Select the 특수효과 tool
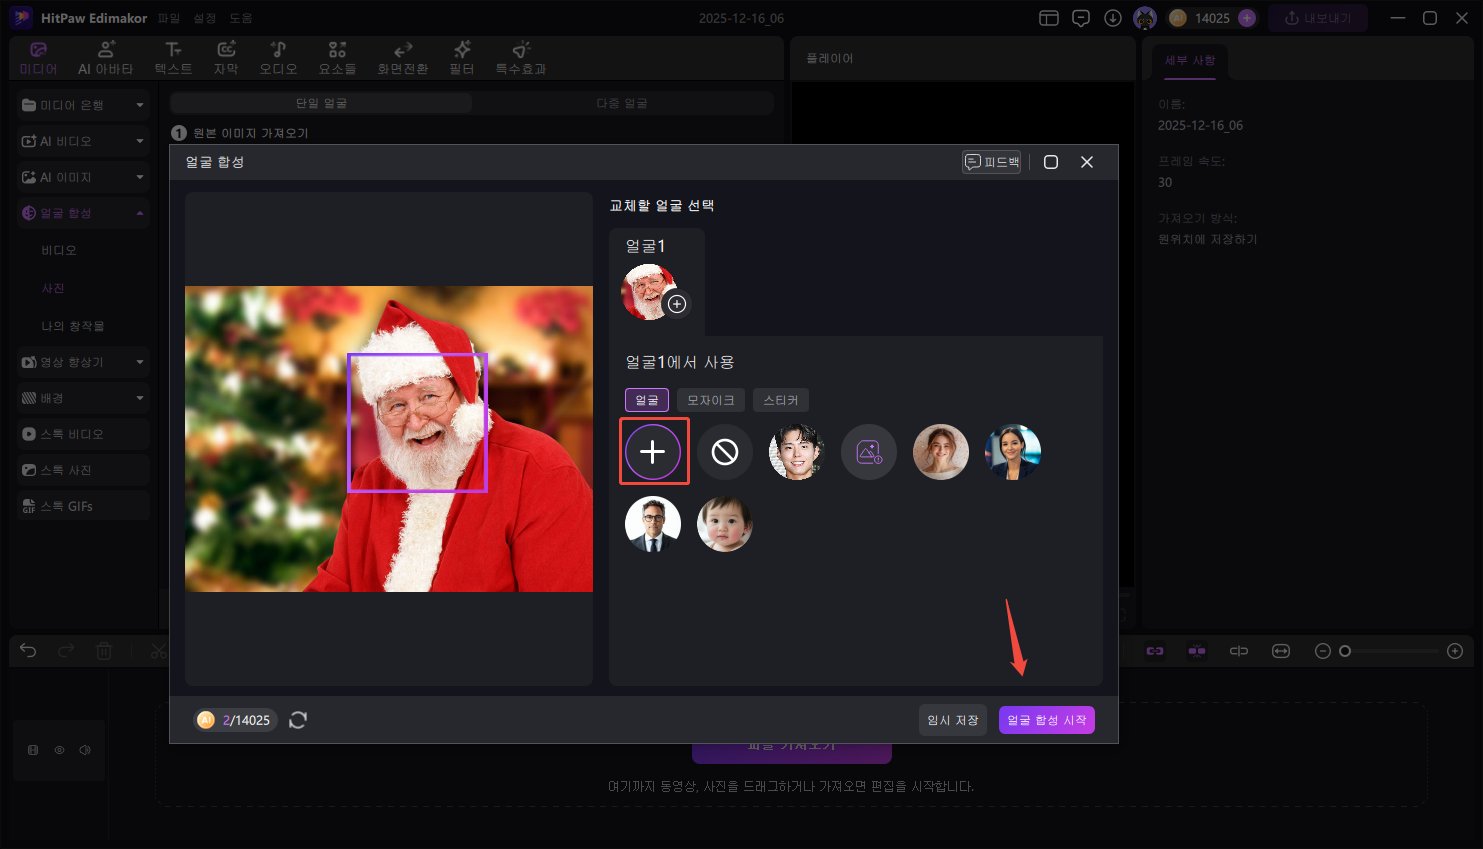1483x849 pixels. 520,56
